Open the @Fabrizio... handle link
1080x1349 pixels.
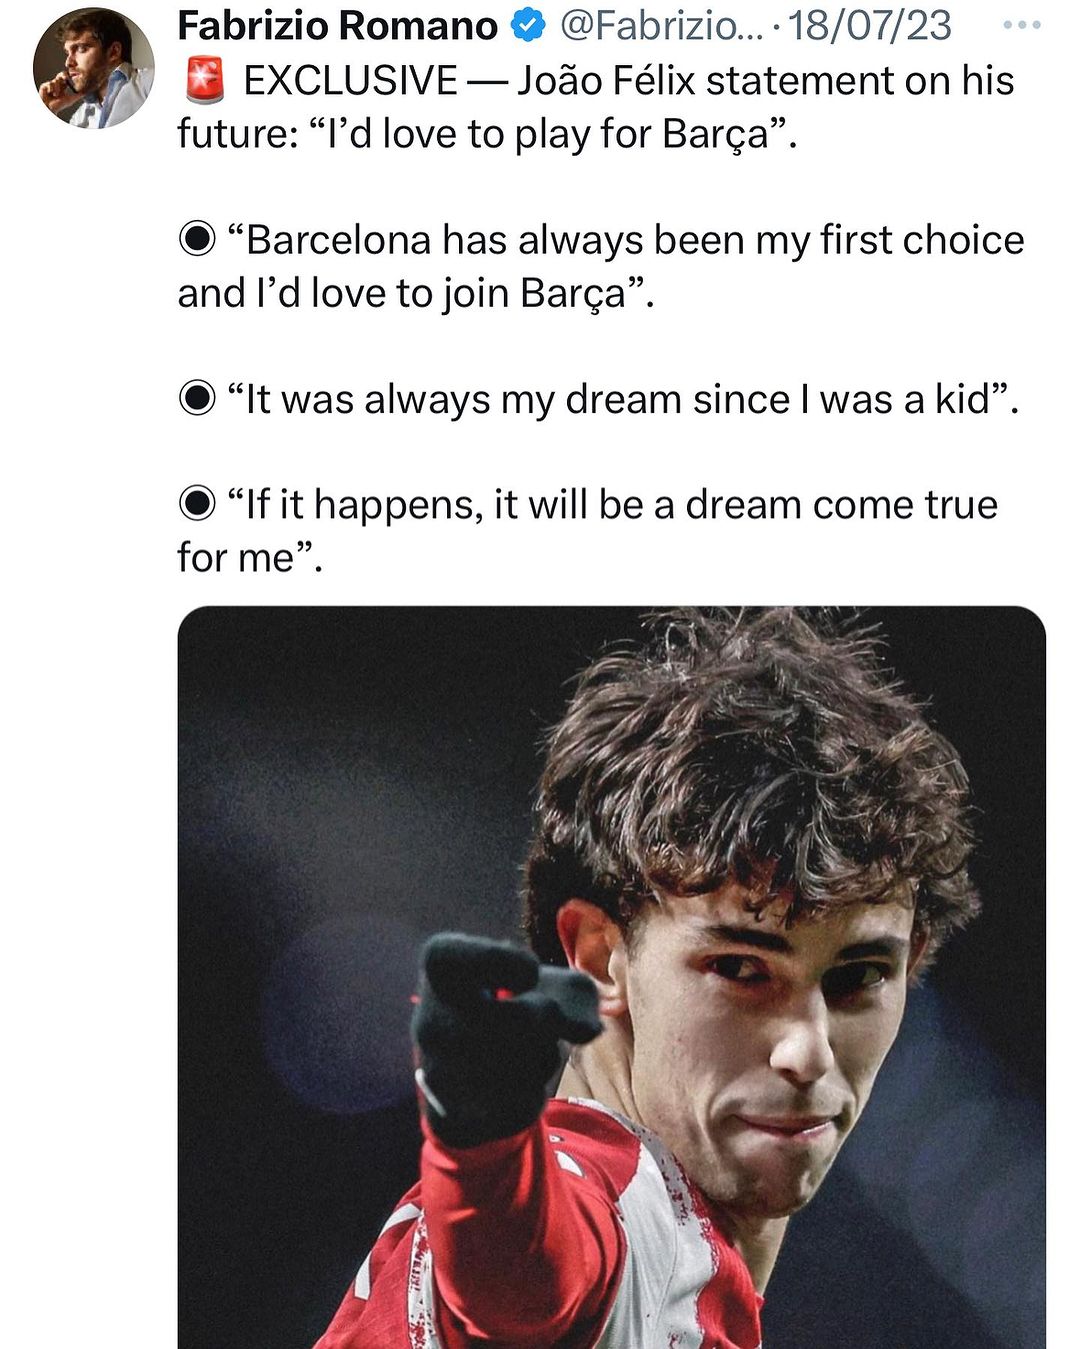pyautogui.click(x=661, y=26)
